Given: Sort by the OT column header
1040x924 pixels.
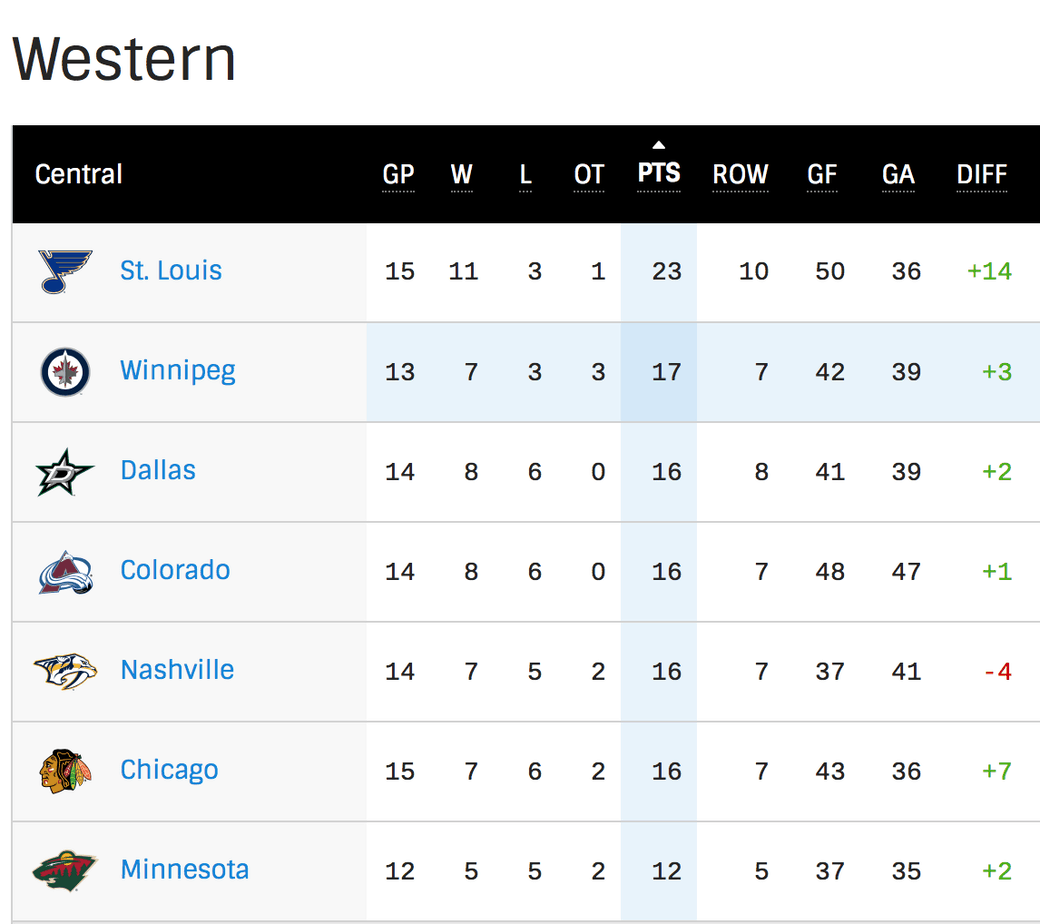Looking at the screenshot, I should click(589, 174).
